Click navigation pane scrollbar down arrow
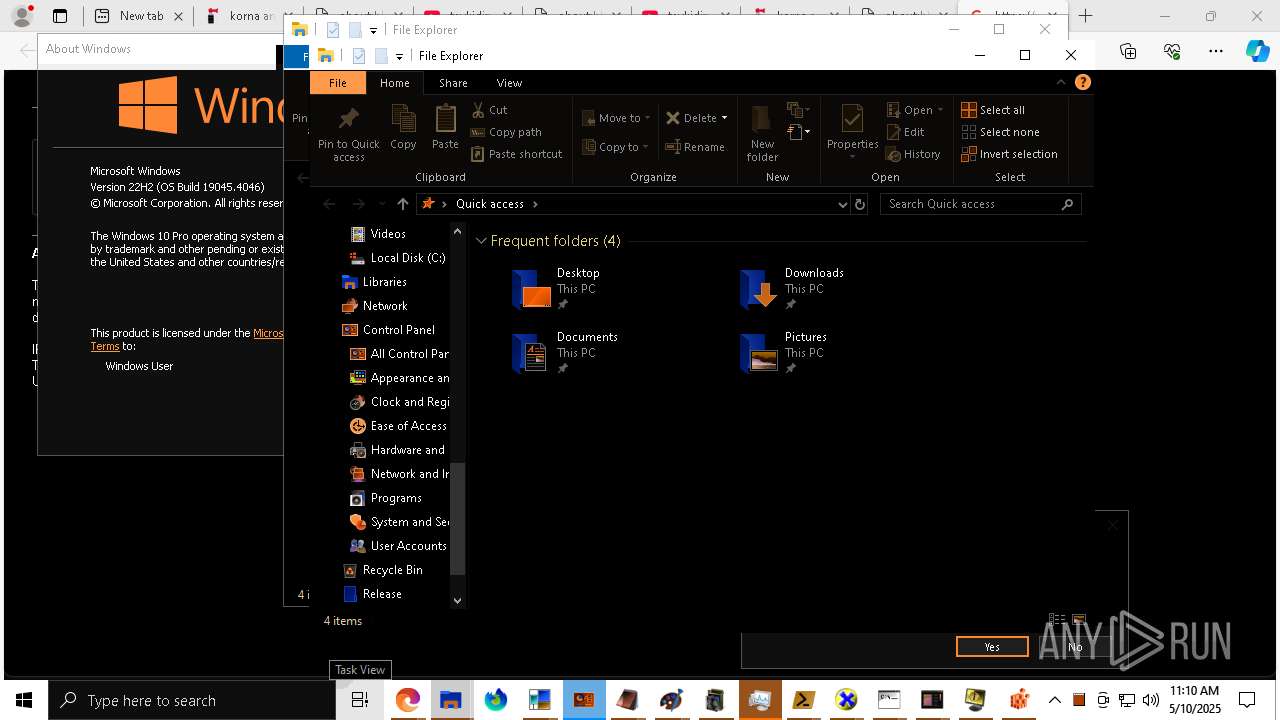Viewport: 1280px width, 720px height. [x=458, y=601]
